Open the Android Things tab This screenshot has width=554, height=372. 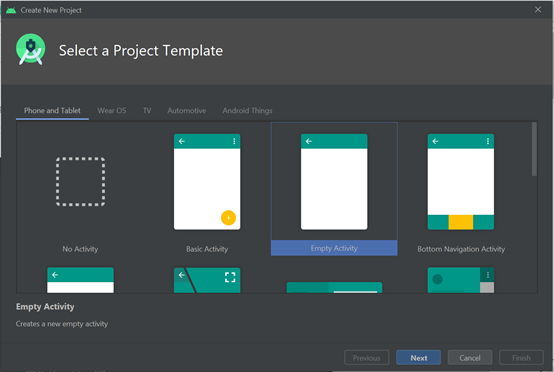[x=247, y=111]
